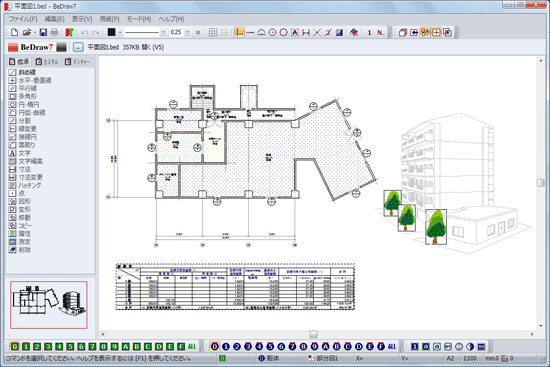
Task: Toggle the grid display icon
Action: [x=213, y=33]
